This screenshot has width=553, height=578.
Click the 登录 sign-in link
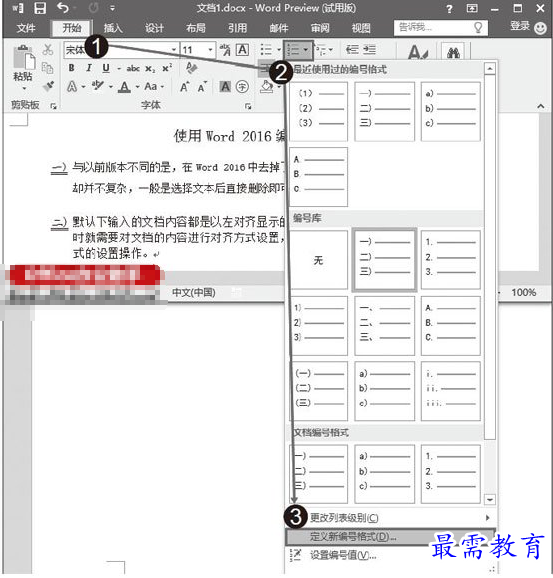pos(520,26)
